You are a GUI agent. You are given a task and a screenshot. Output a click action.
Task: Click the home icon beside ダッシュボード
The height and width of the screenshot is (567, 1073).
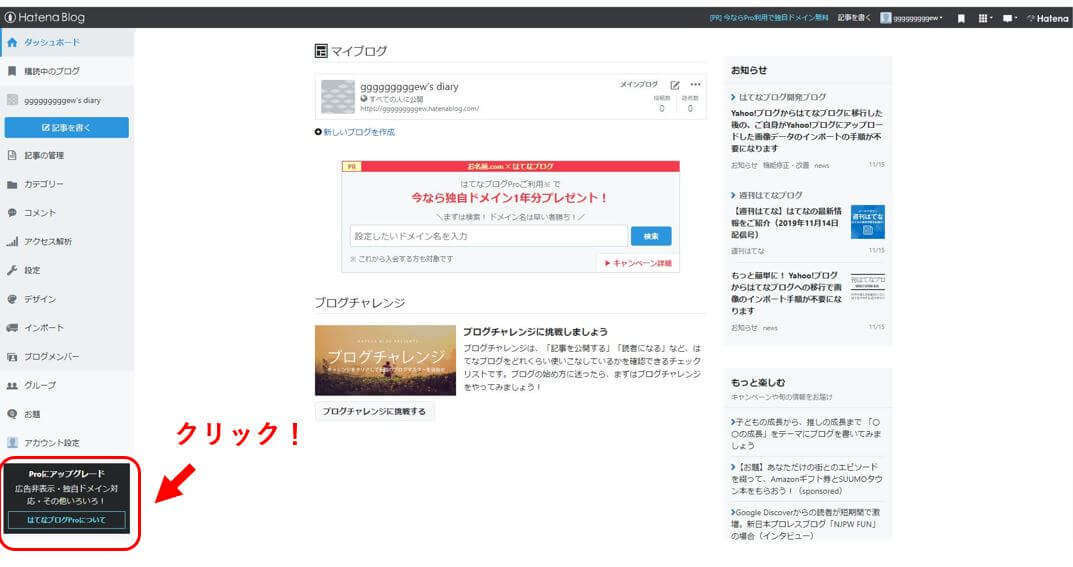[x=12, y=42]
